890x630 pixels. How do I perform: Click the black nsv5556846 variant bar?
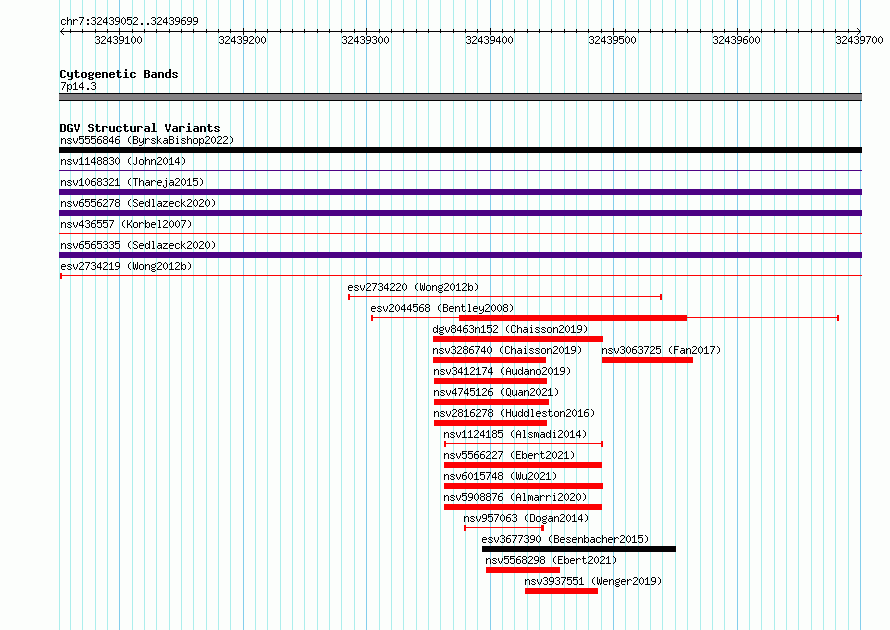click(x=460, y=150)
